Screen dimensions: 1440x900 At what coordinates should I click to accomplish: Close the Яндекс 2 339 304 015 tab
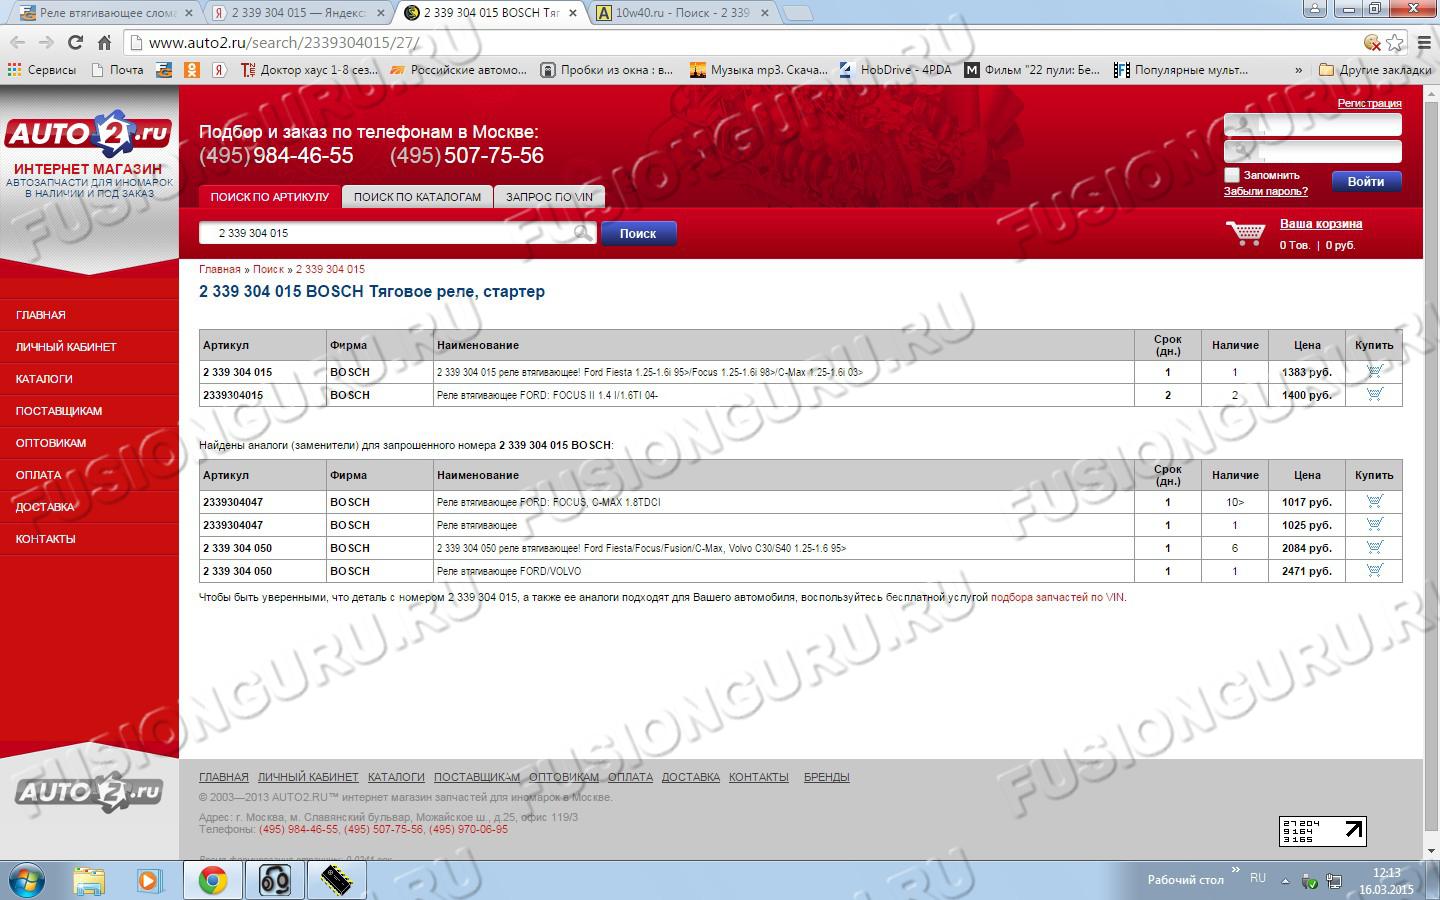(x=380, y=13)
